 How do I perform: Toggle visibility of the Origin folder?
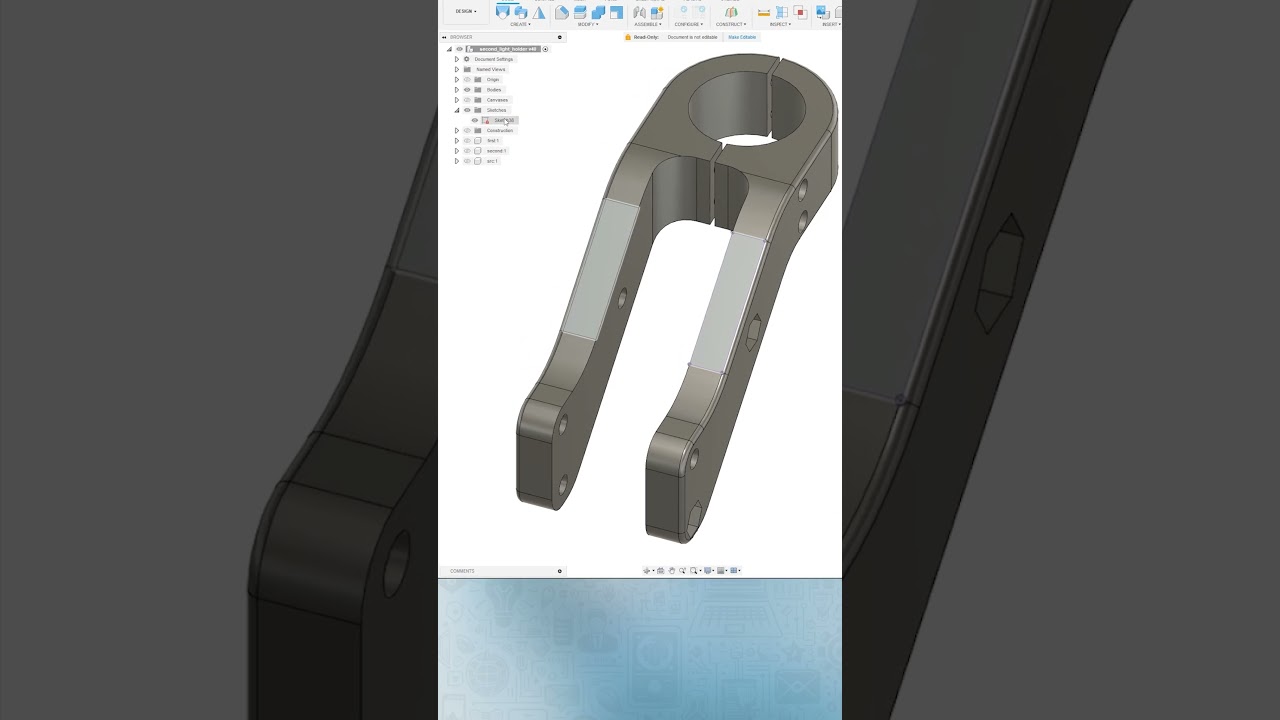pos(467,79)
